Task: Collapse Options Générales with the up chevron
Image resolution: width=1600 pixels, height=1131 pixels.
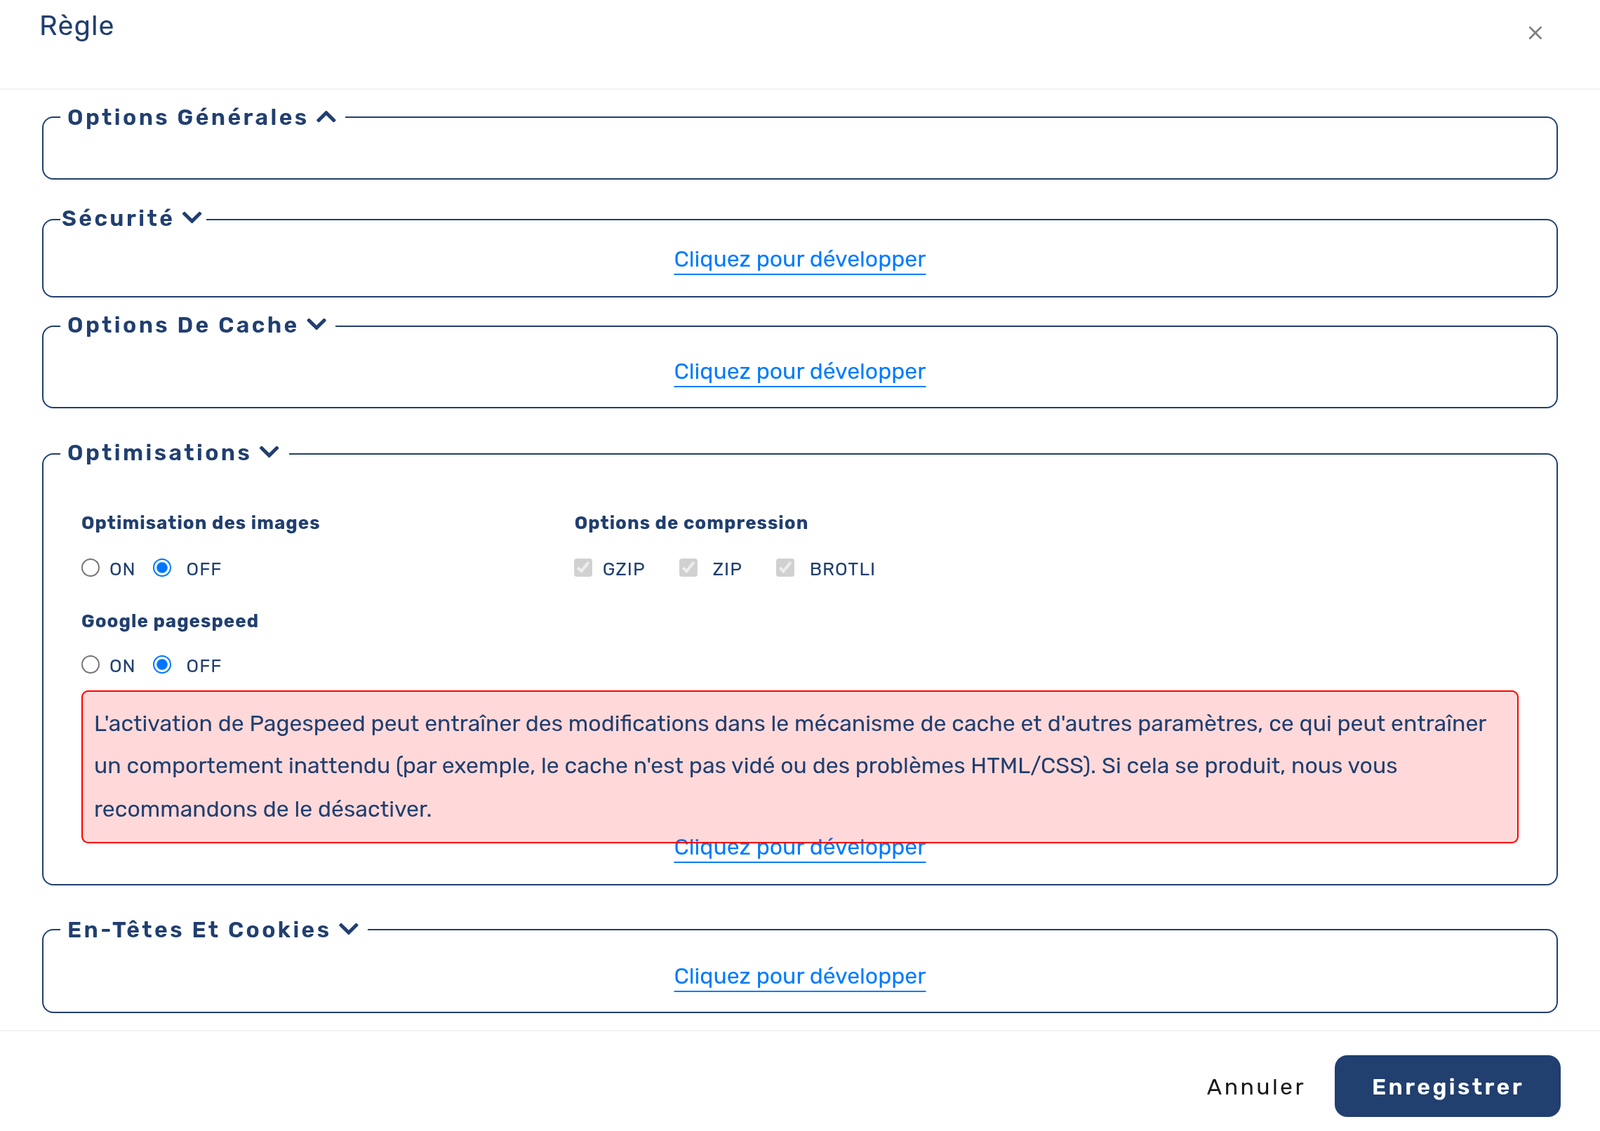Action: pyautogui.click(x=326, y=117)
